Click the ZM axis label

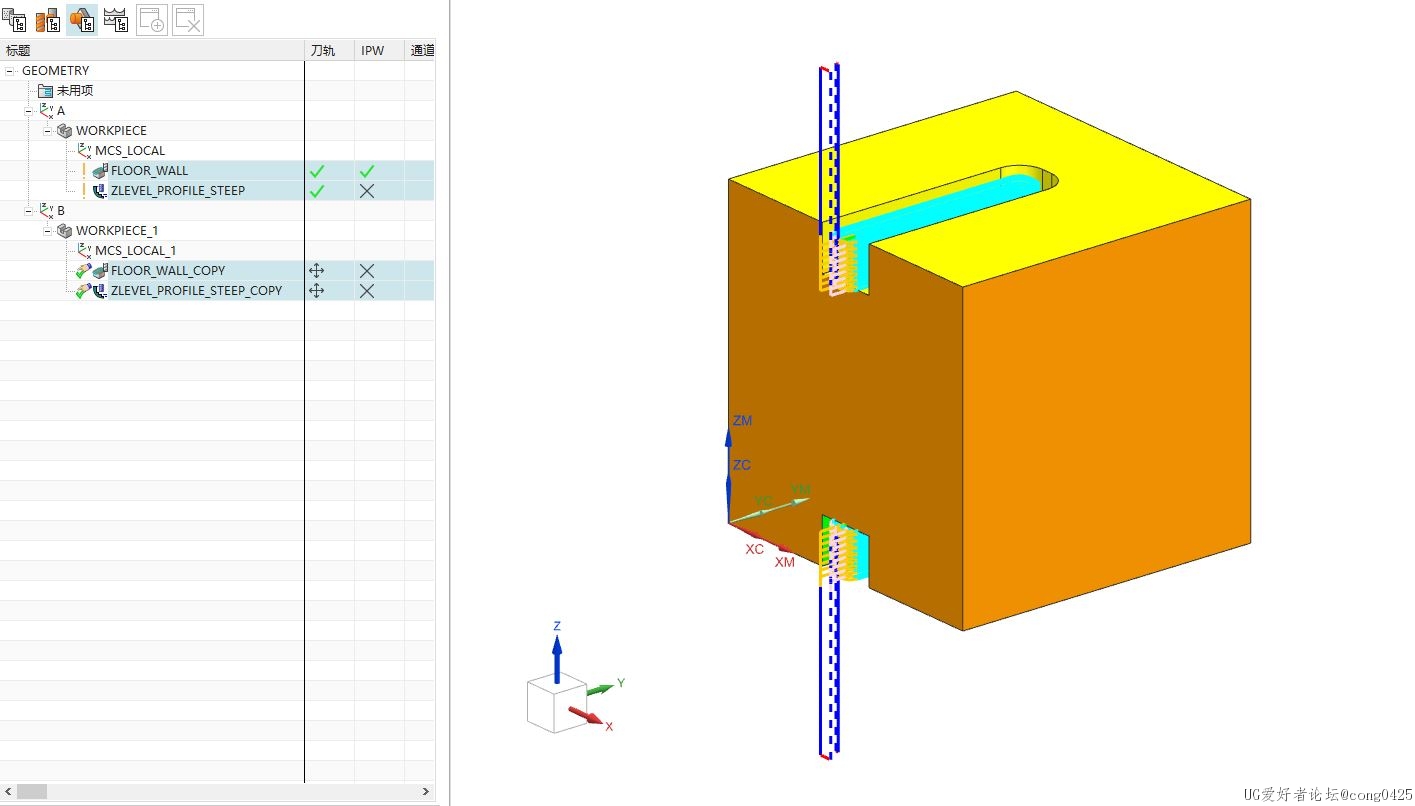[x=742, y=421]
